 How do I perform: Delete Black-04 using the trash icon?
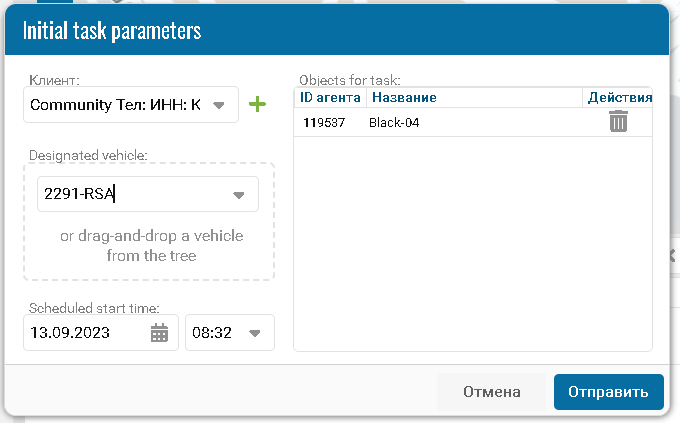[619, 122]
